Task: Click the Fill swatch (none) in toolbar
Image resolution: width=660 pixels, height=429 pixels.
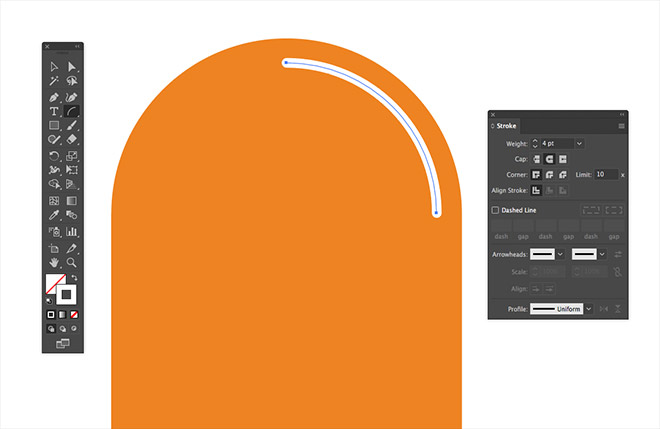Action: (x=53, y=282)
